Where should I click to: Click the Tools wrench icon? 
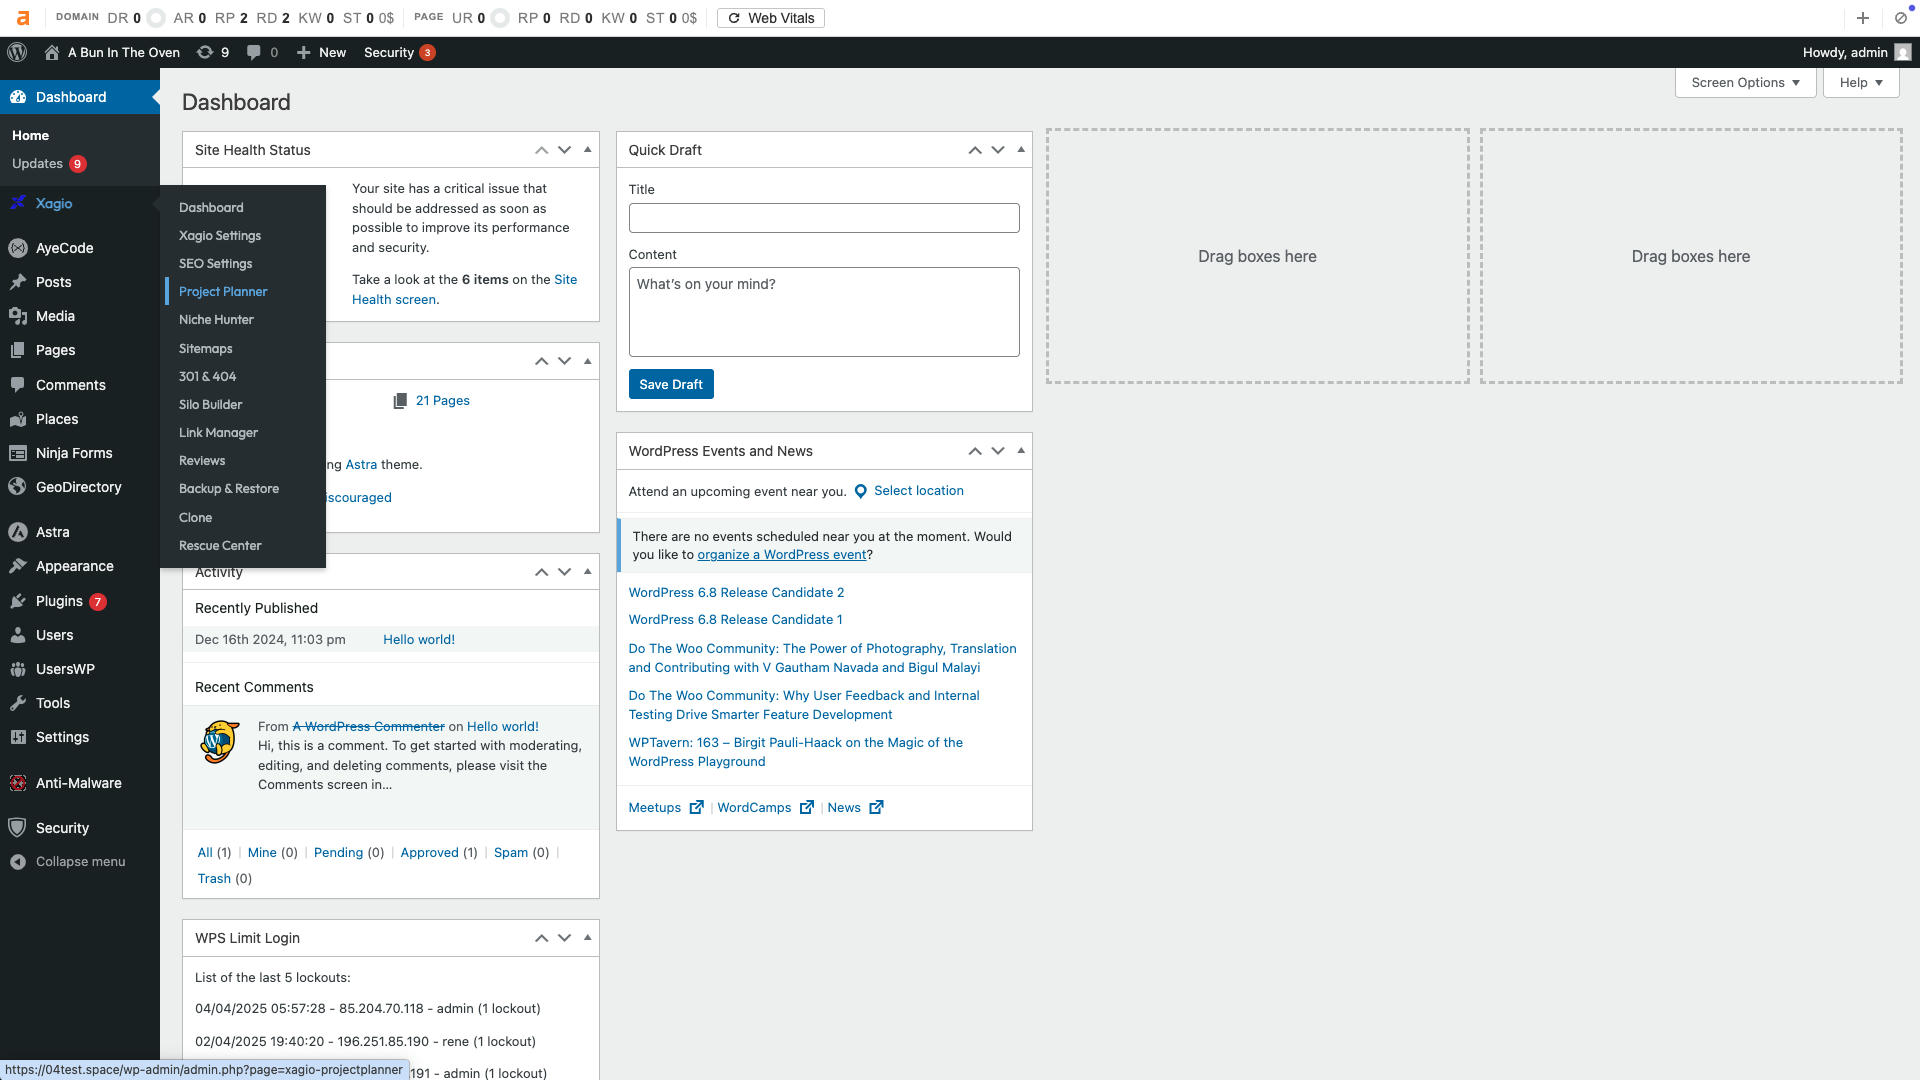tap(18, 703)
